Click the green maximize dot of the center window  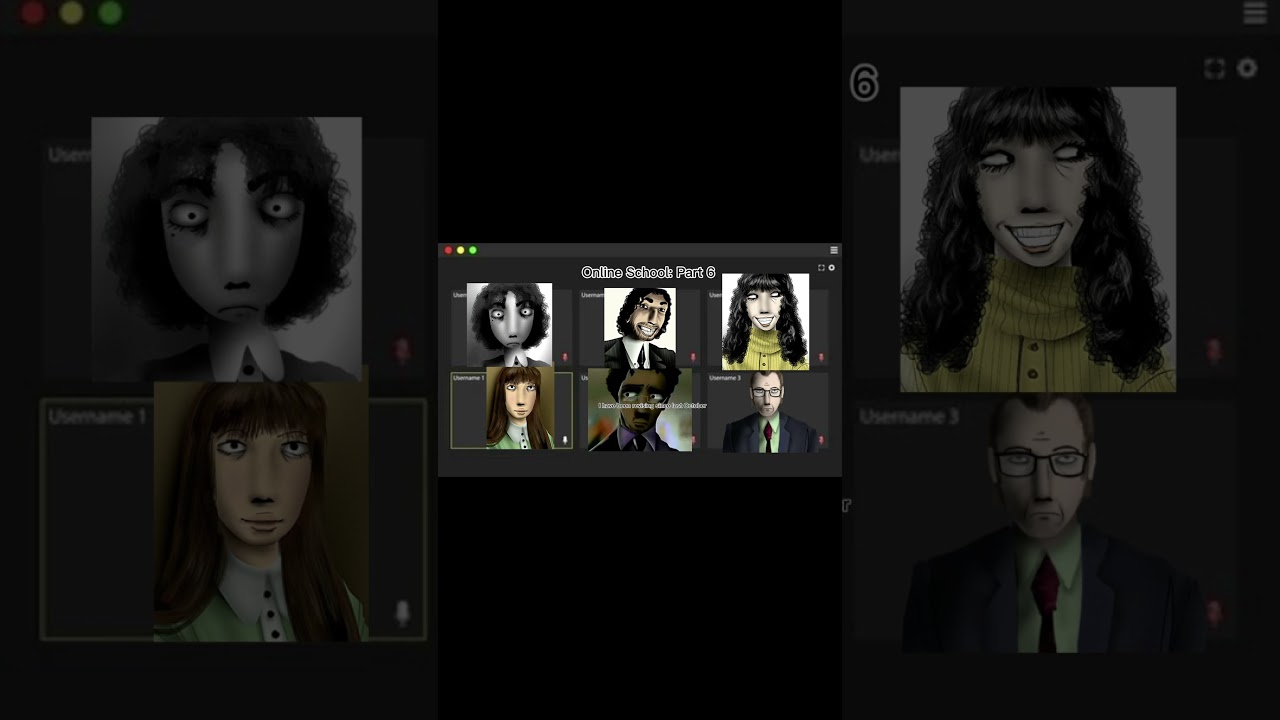(x=473, y=250)
